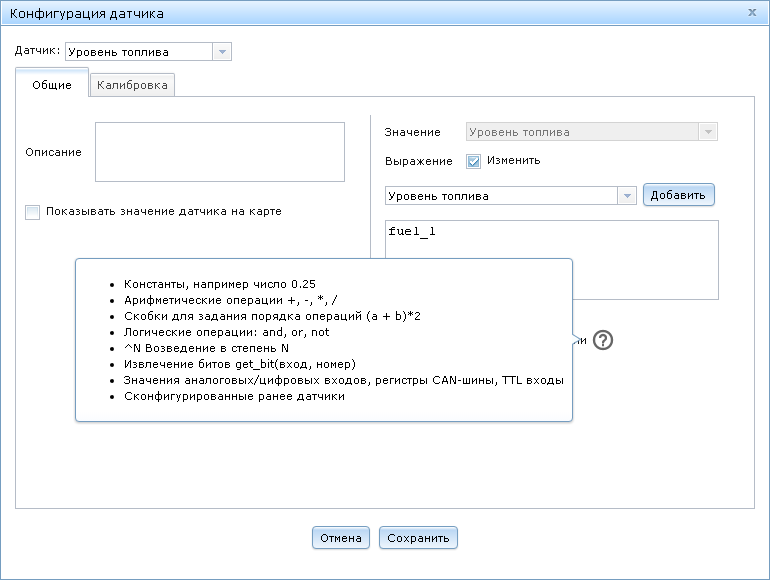The image size is (770, 580).
Task: Click the parameter combo text left of Добавить
Action: click(501, 196)
